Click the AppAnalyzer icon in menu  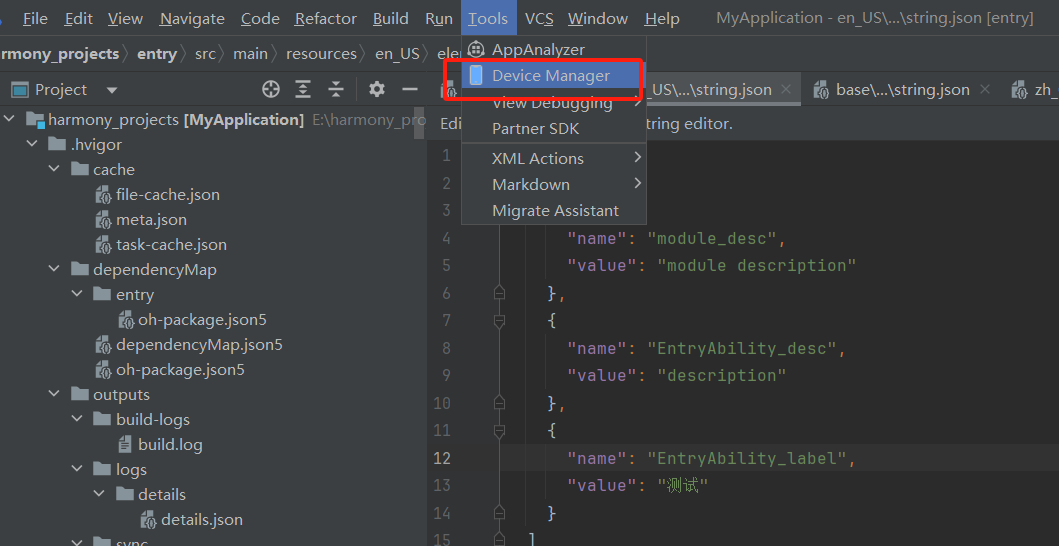pos(476,49)
